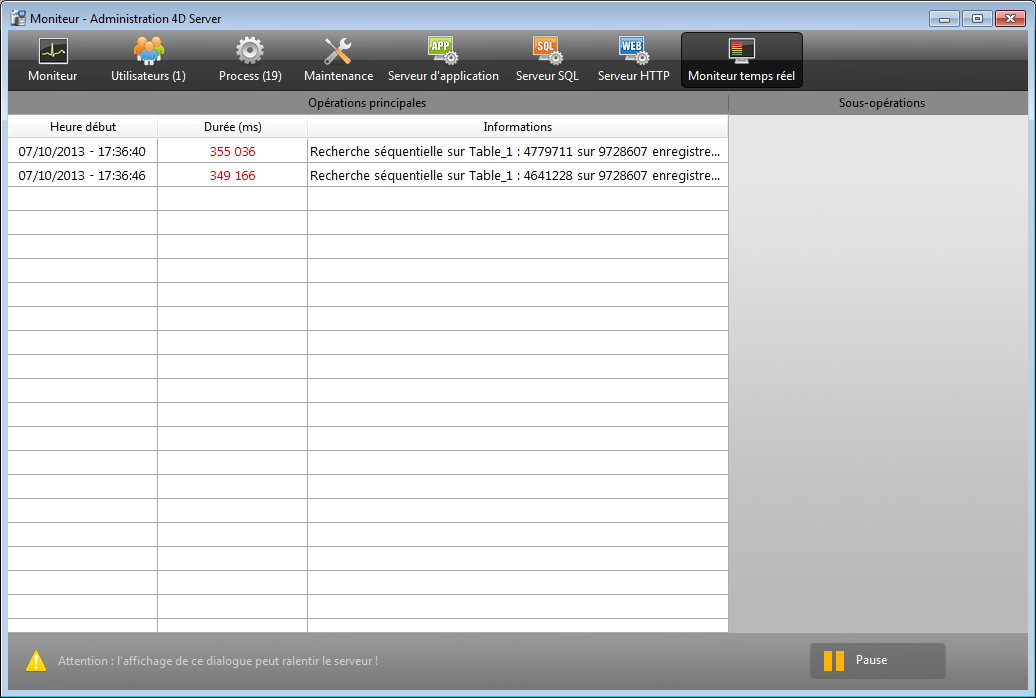Click the yellow warning triangle icon

(x=36, y=661)
